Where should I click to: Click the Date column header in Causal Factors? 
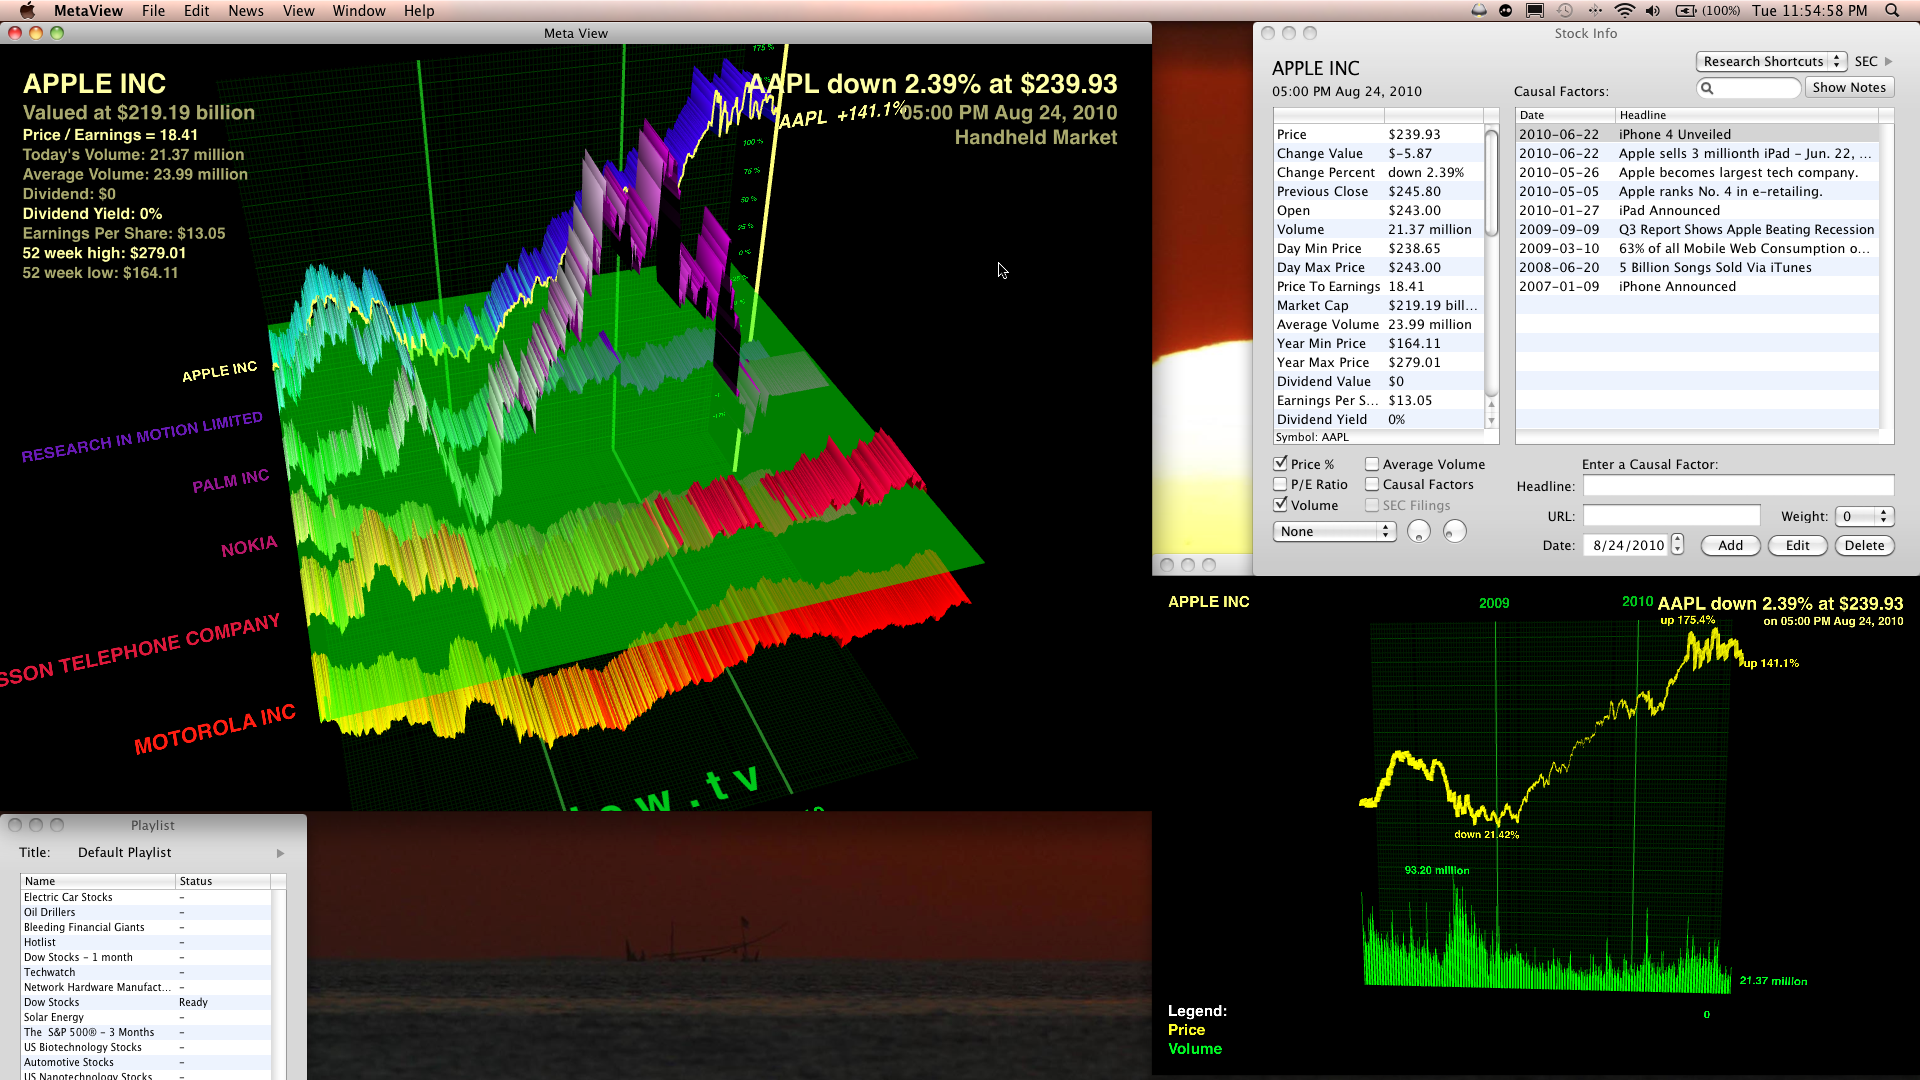(1565, 116)
